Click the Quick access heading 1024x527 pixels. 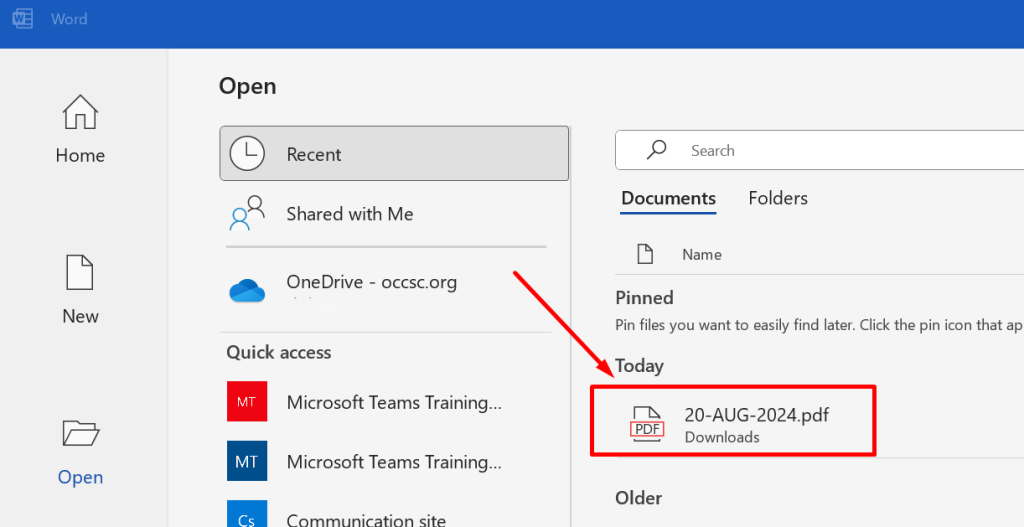(x=279, y=353)
